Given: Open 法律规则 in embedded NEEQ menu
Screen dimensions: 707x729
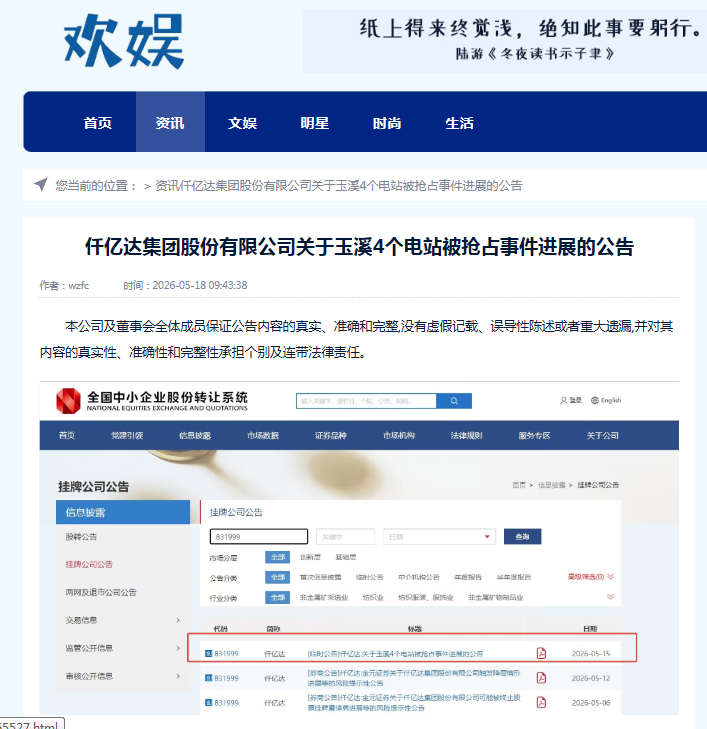Looking at the screenshot, I should point(466,436).
